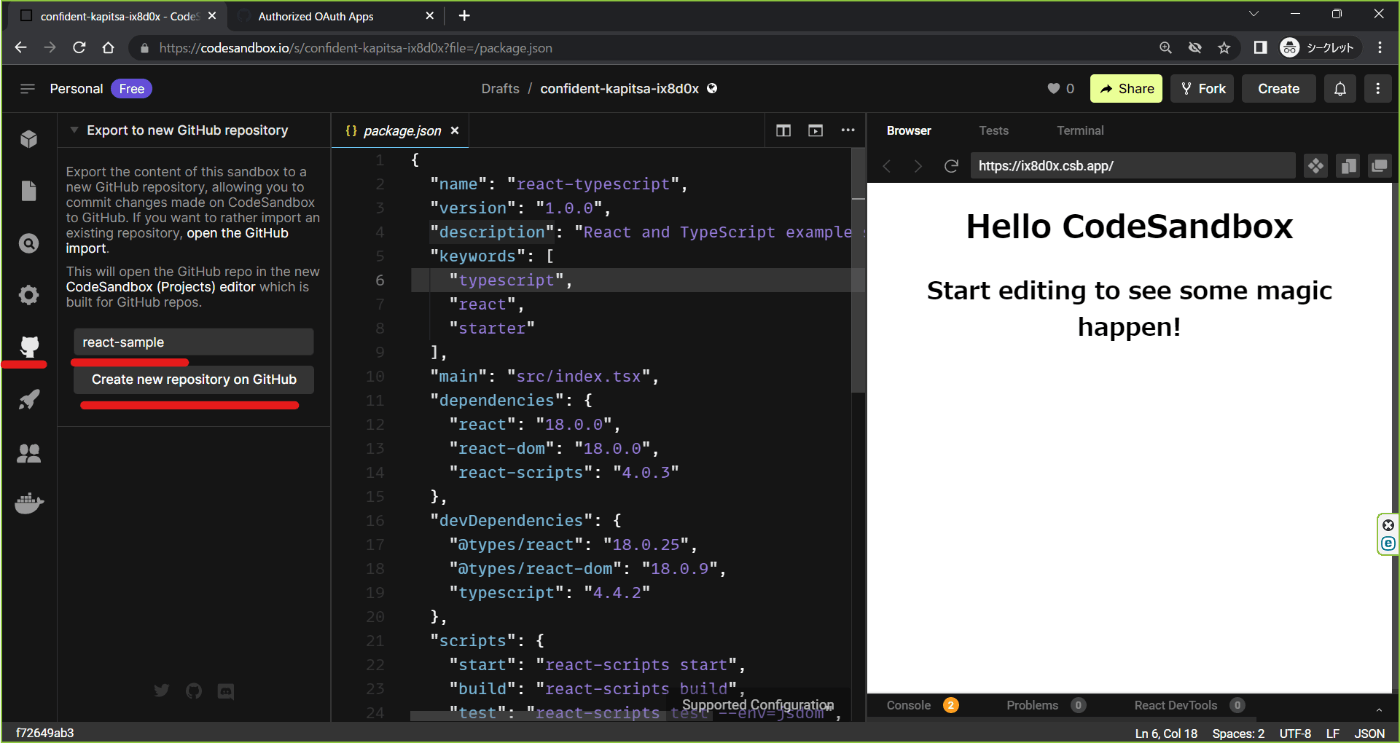Viewport: 1400px width, 743px height.
Task: Refresh the sandbox preview
Action: (x=951, y=166)
